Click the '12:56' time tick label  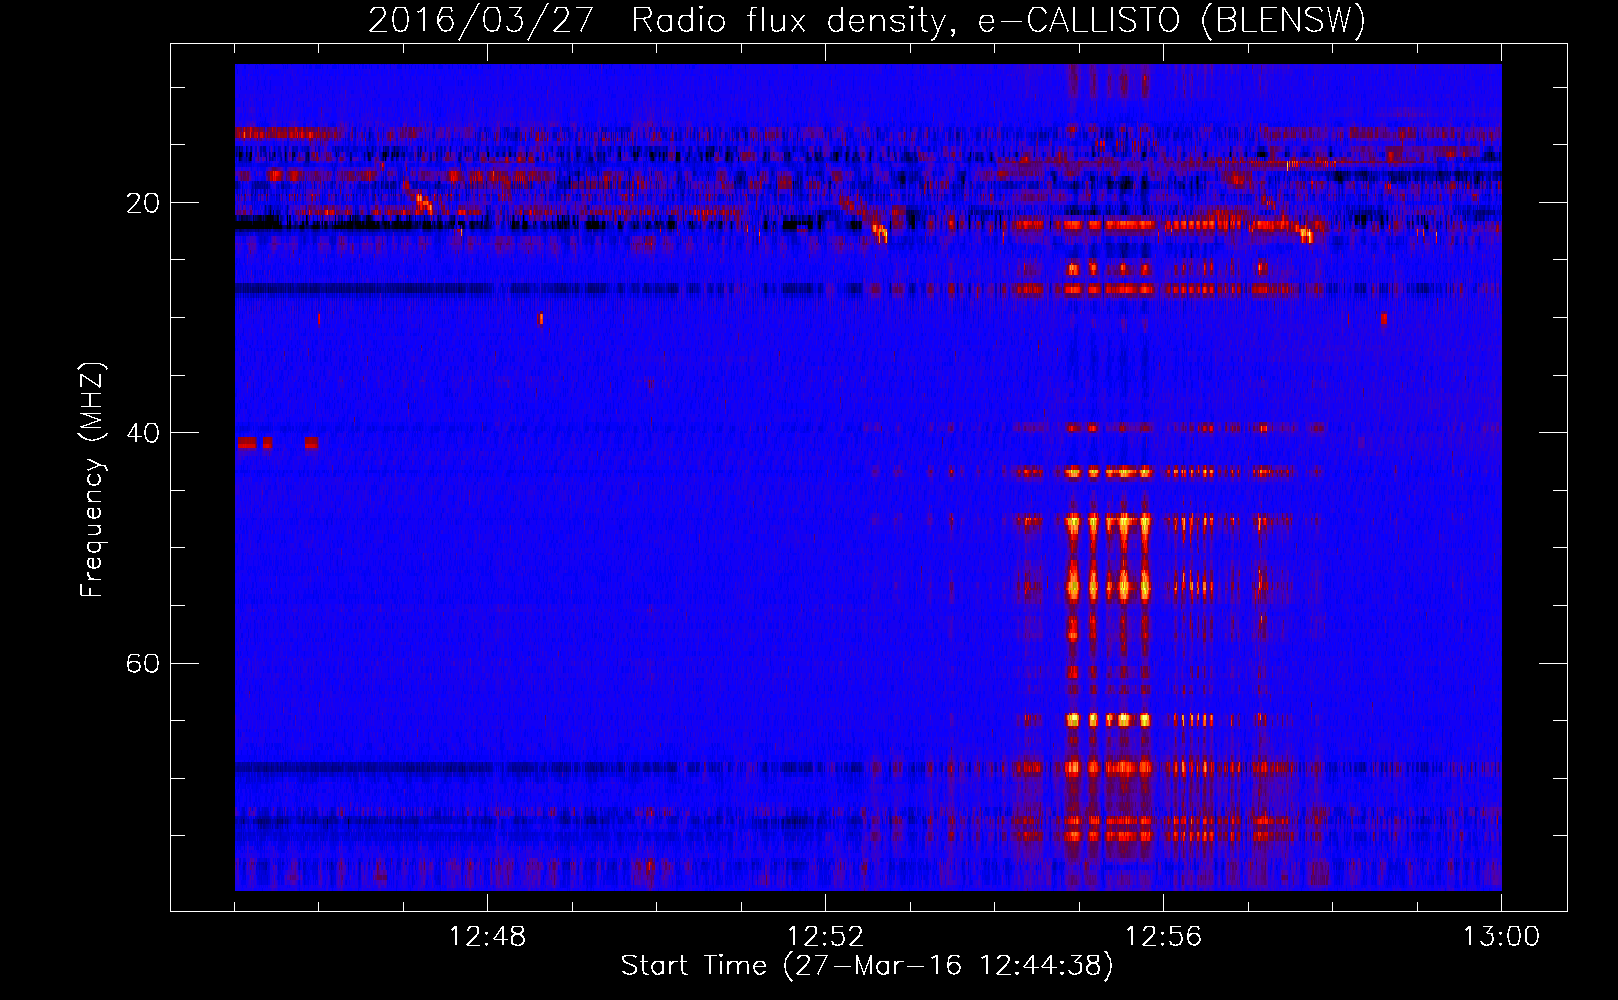click(x=1163, y=937)
